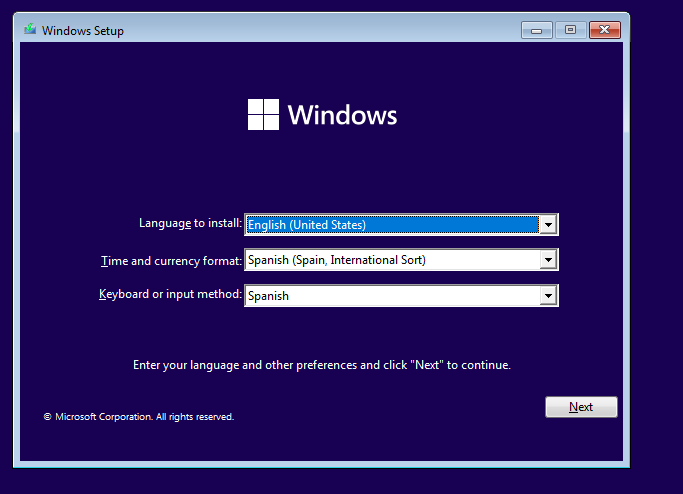Open the Language to install combo box
683x494 pixels.
401,225
